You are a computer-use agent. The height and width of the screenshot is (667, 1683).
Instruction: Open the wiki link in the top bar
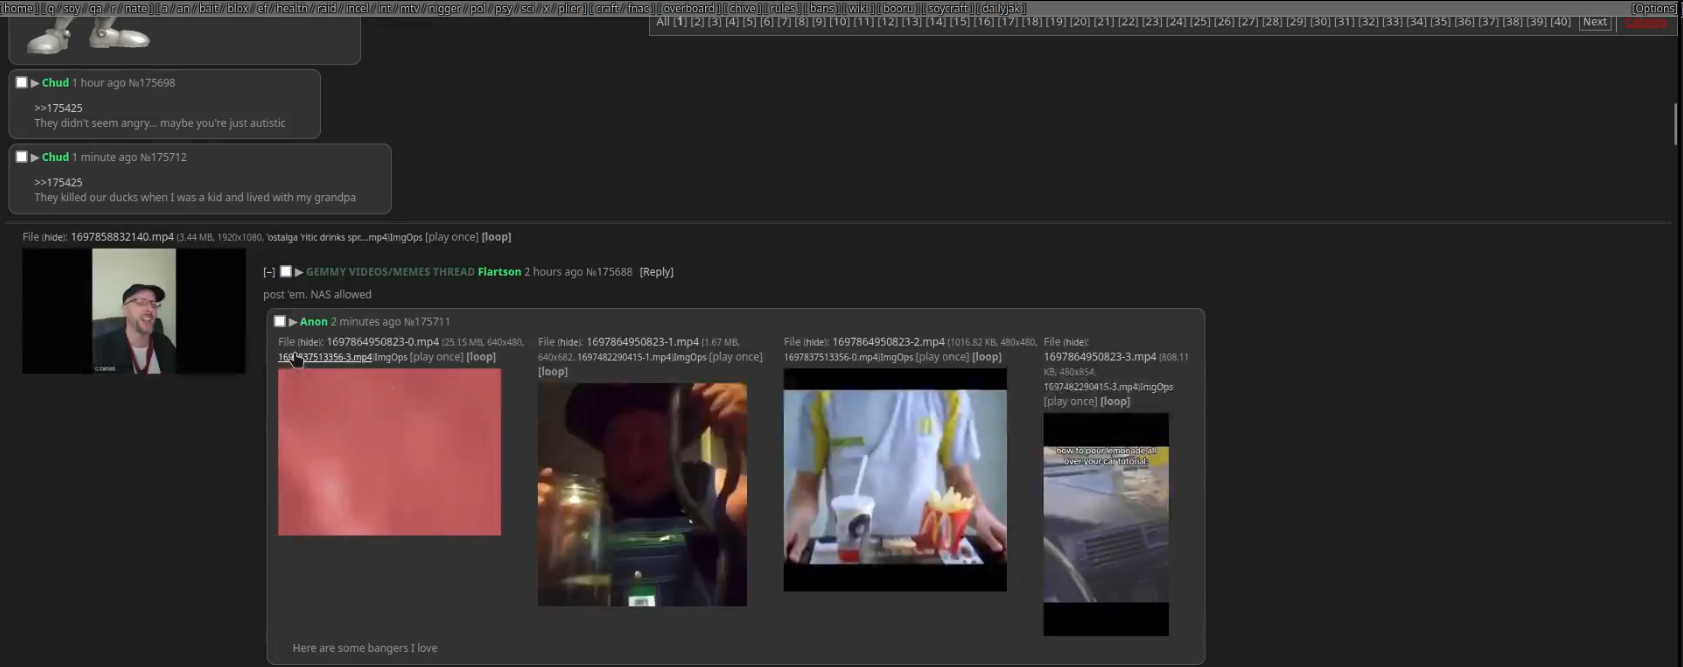[859, 8]
